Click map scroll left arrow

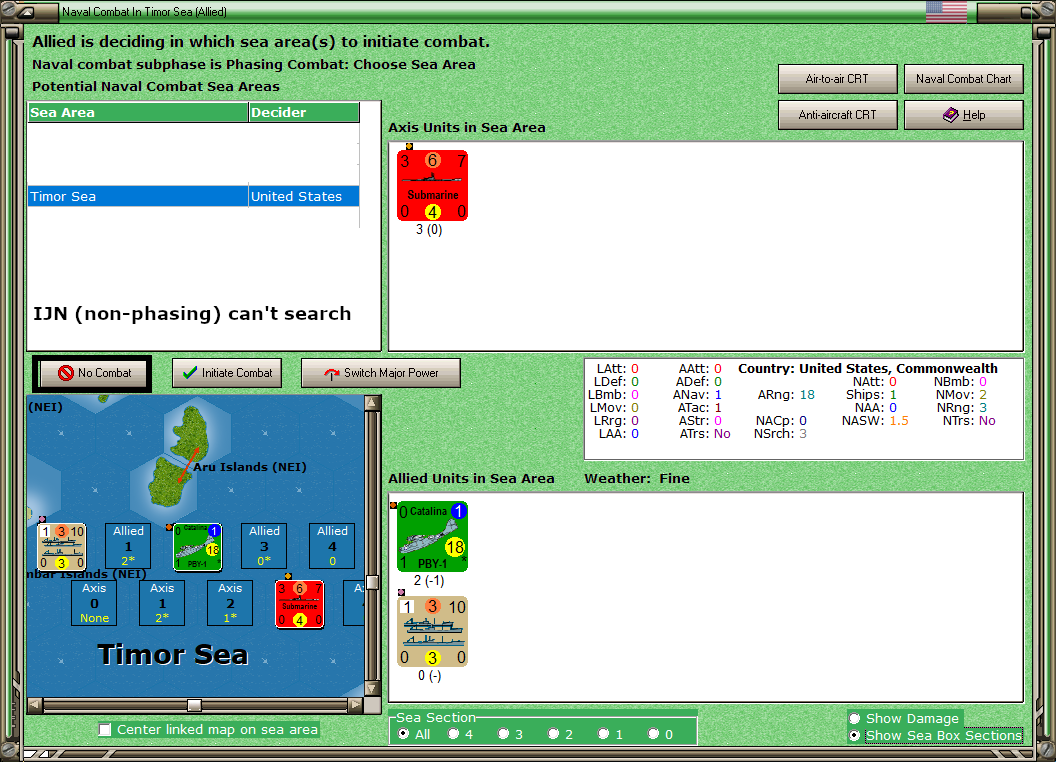point(35,705)
